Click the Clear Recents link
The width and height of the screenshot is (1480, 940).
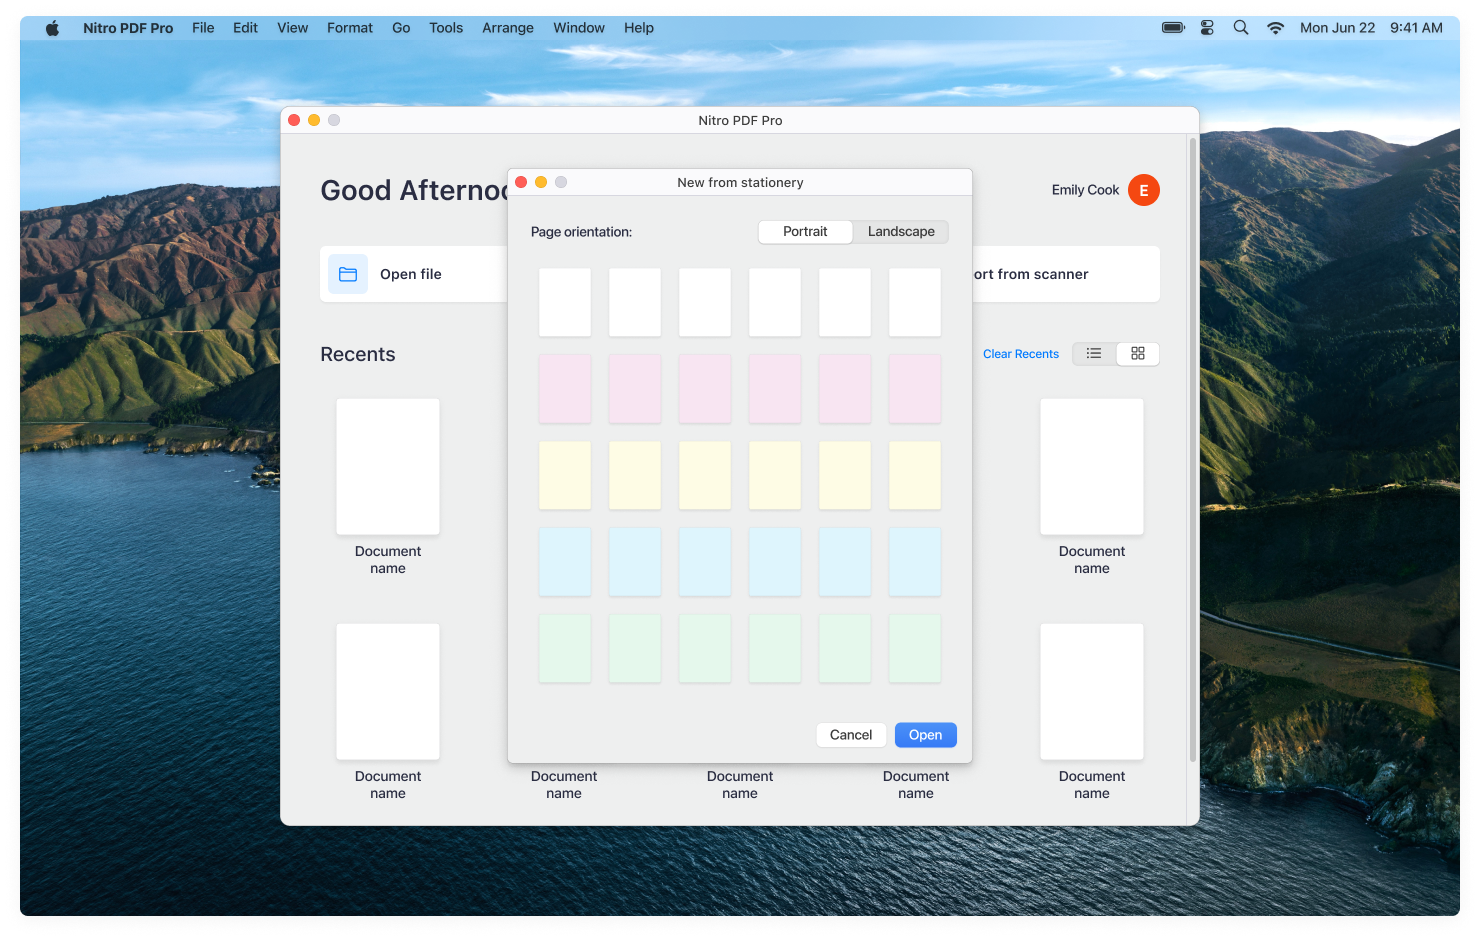(x=1020, y=353)
